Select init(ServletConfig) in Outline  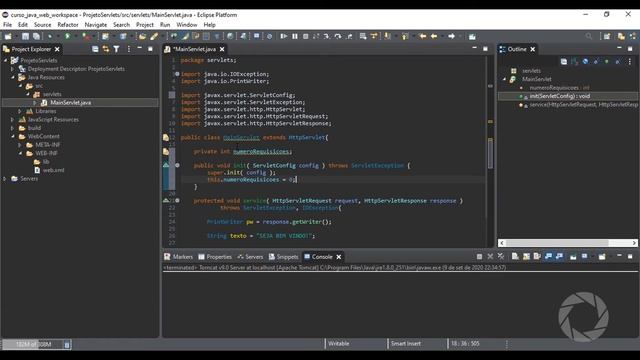(560, 96)
